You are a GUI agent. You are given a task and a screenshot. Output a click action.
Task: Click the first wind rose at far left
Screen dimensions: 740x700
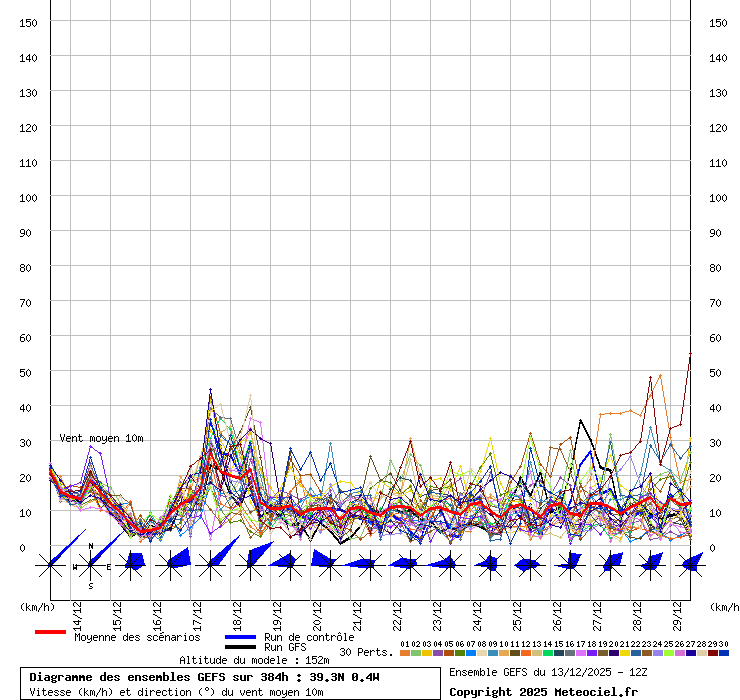tap(51, 566)
